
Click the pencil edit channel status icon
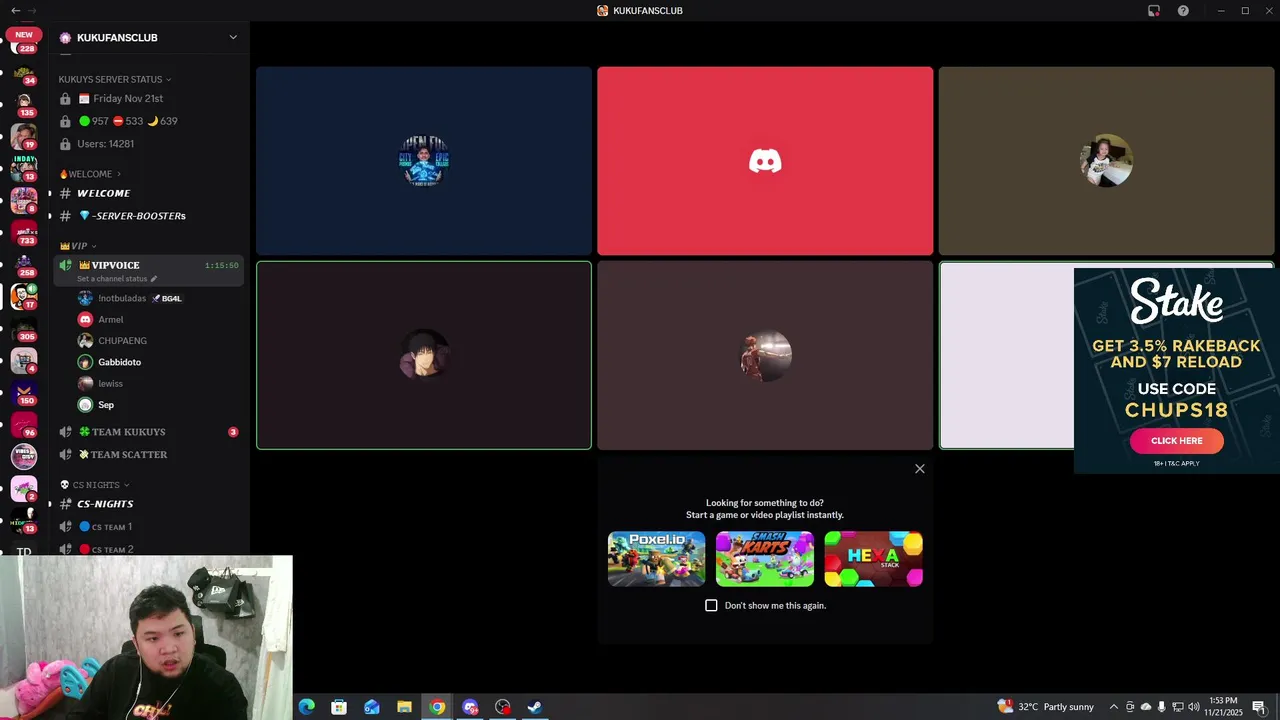pyautogui.click(x=154, y=279)
